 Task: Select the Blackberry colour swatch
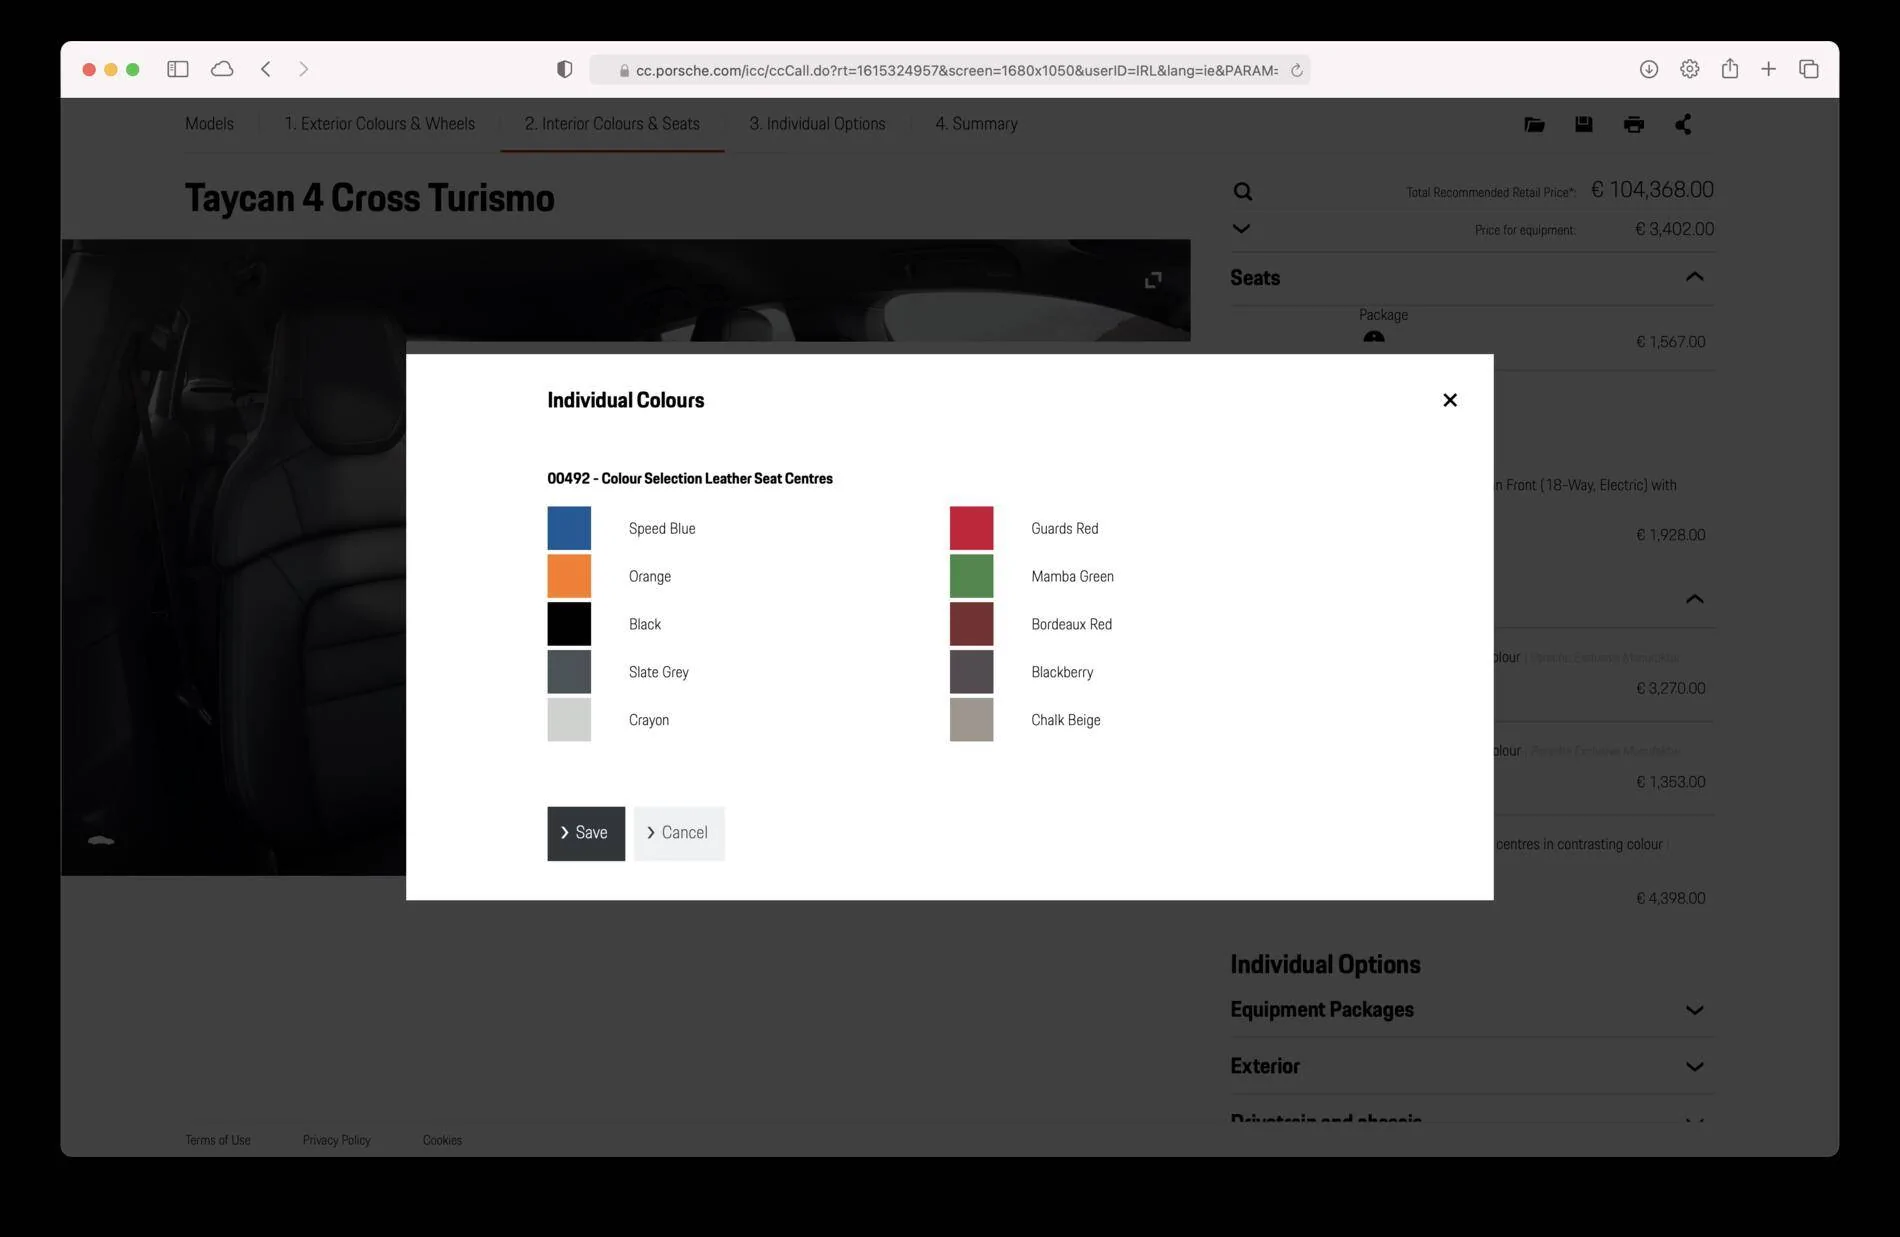coord(971,672)
